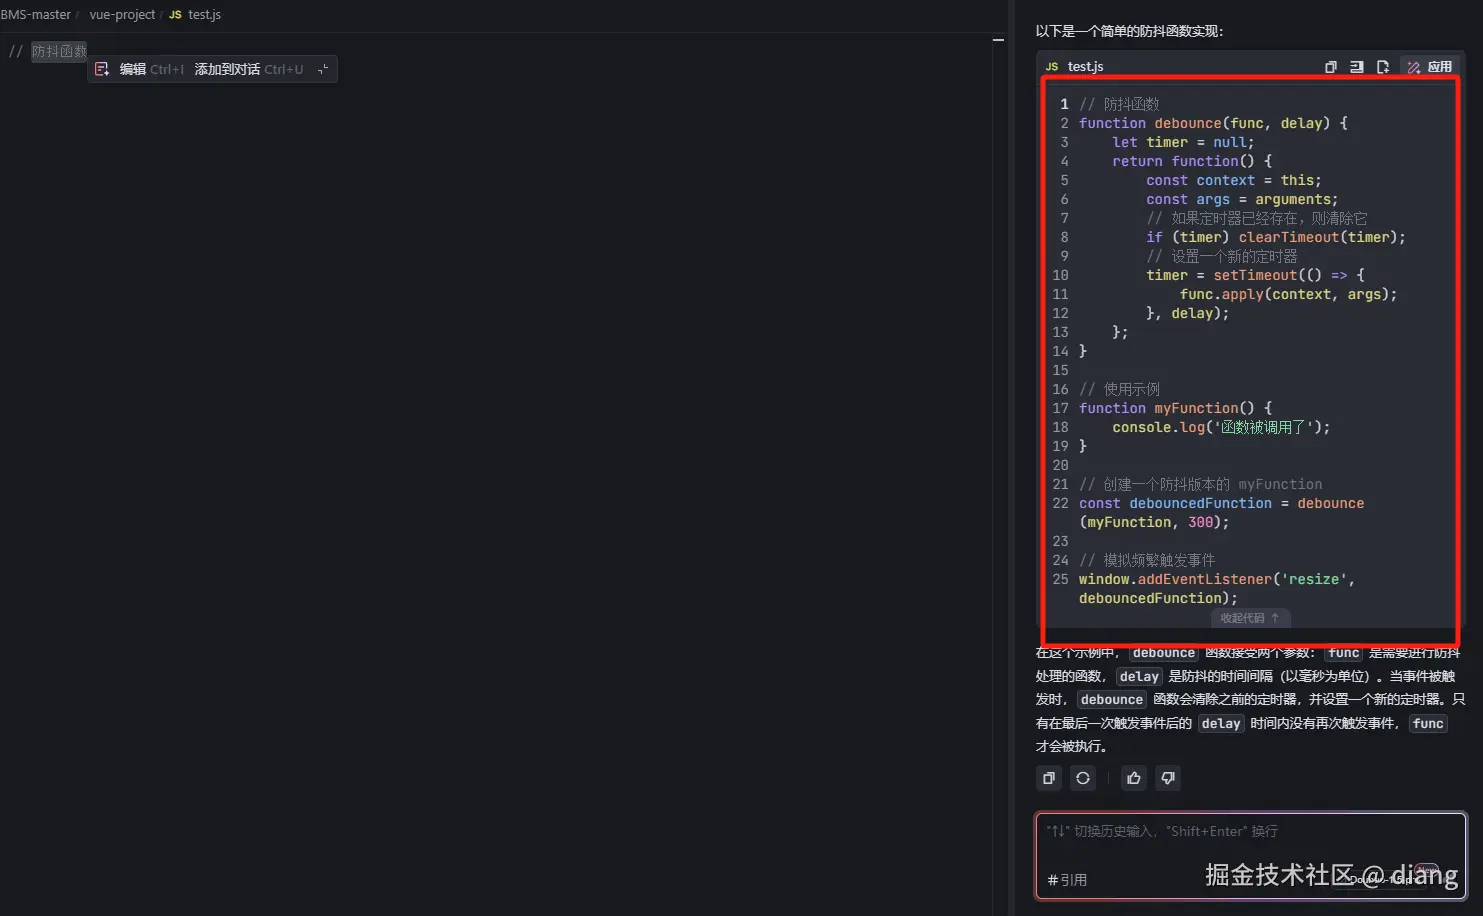Open the BMS-master breadcrumb
The height and width of the screenshot is (916, 1483).
(36, 15)
